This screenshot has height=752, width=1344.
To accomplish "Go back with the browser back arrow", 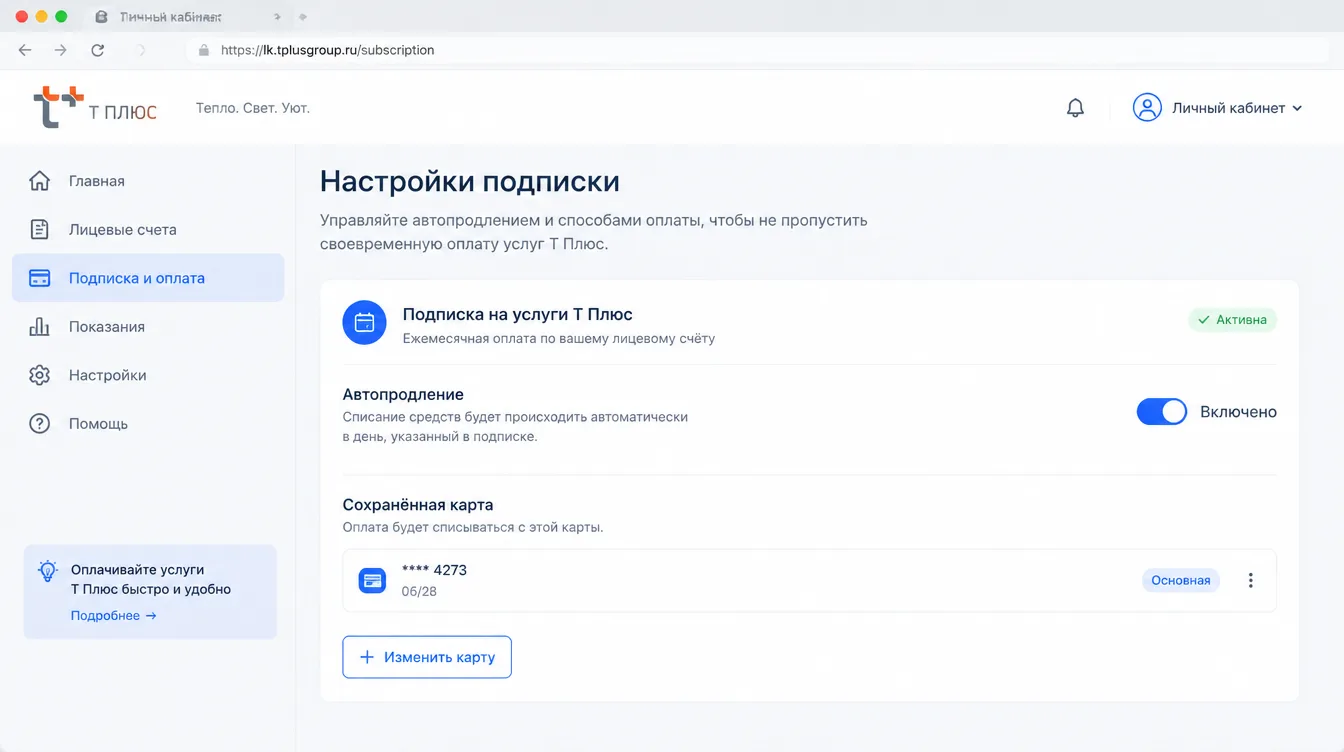I will [25, 50].
